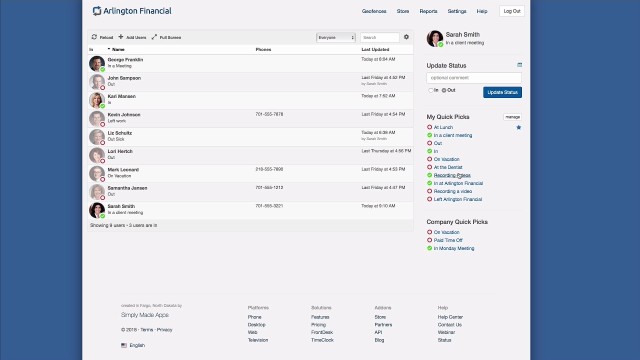Image resolution: width=640 pixels, height=360 pixels.
Task: Sort table by Name column header
Action: tap(118, 49)
